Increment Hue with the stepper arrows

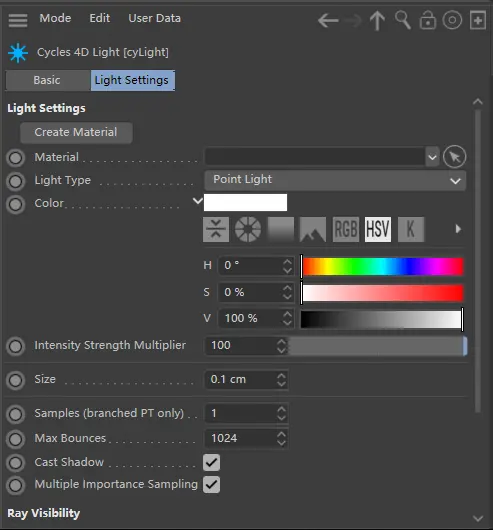coord(288,266)
